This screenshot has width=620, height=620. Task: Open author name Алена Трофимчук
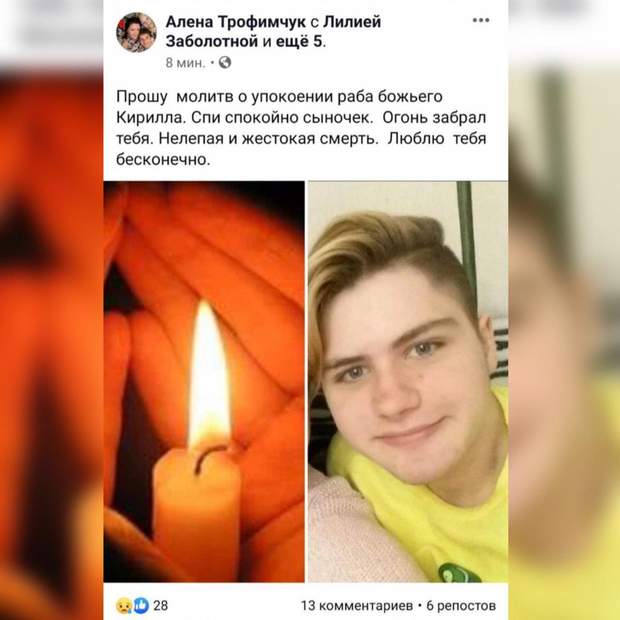click(236, 22)
